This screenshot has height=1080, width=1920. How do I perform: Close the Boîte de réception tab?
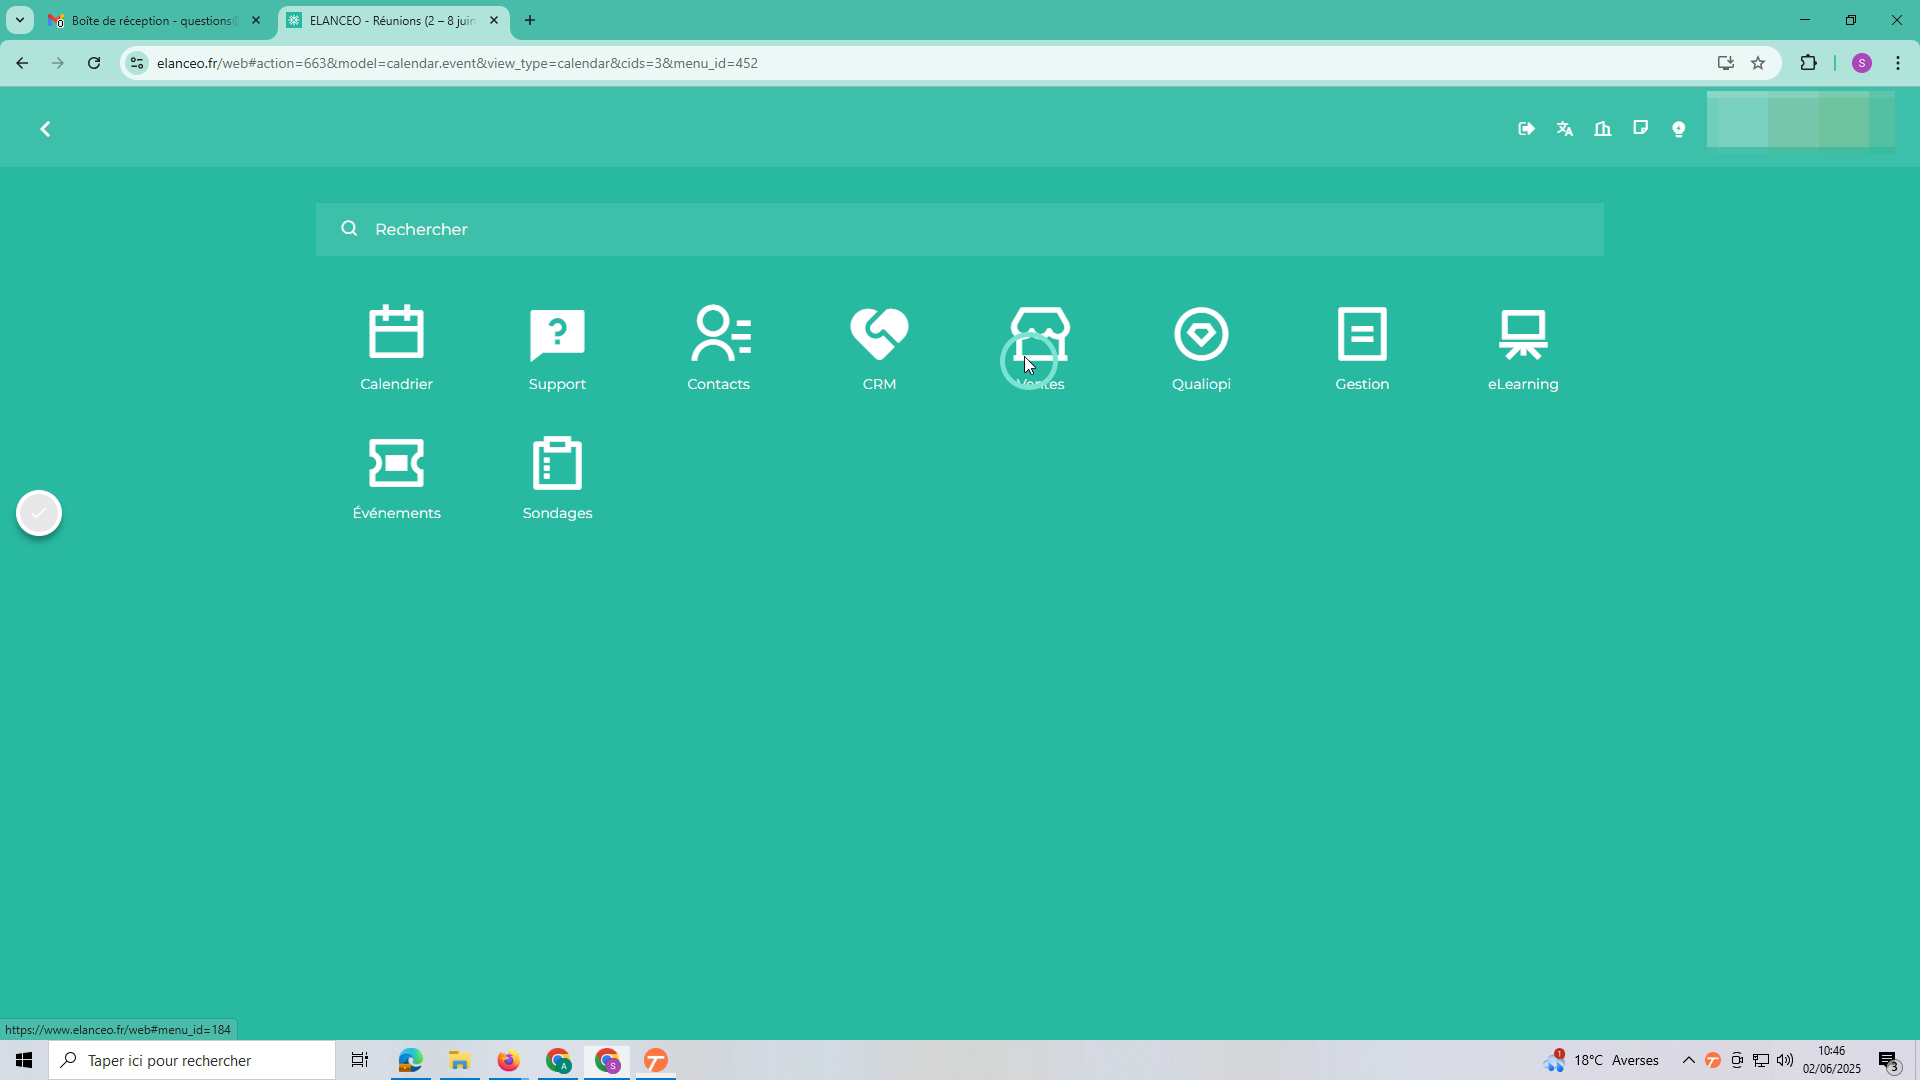click(256, 20)
